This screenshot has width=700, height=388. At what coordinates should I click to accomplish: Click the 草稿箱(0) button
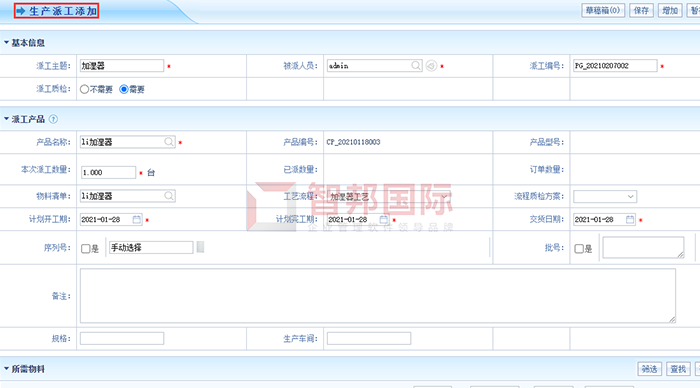(x=603, y=10)
